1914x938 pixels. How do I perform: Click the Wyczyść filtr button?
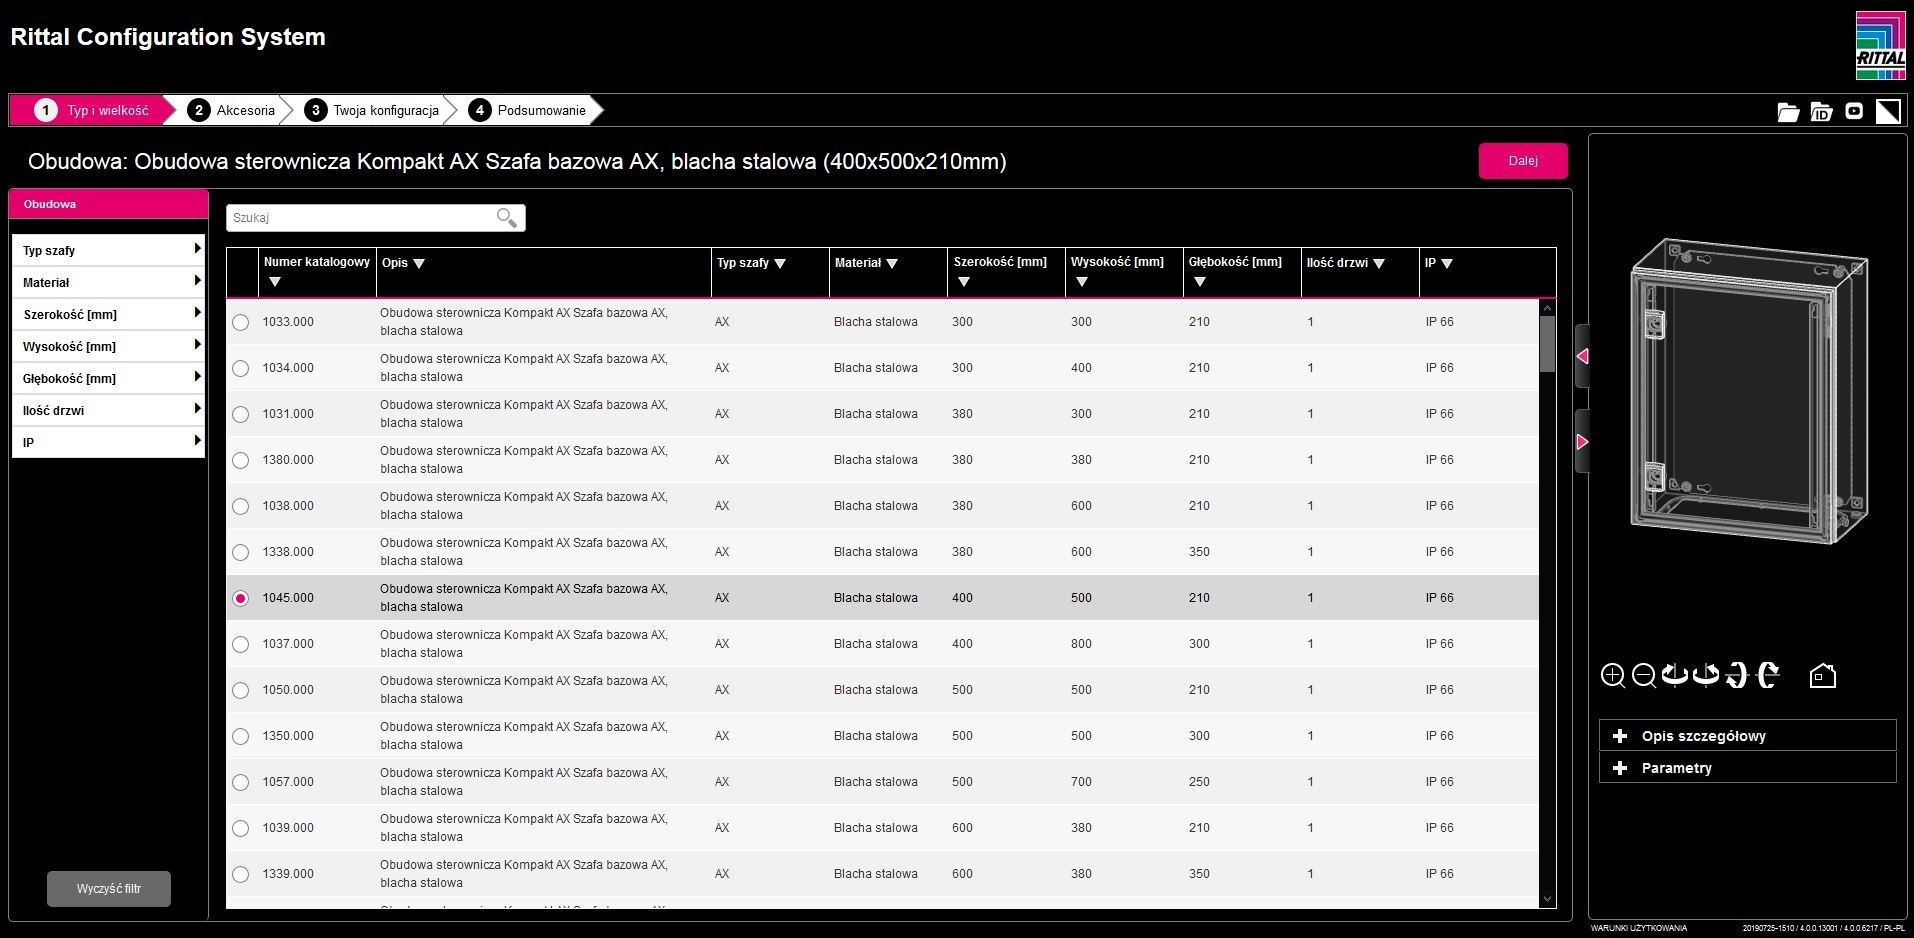(109, 889)
